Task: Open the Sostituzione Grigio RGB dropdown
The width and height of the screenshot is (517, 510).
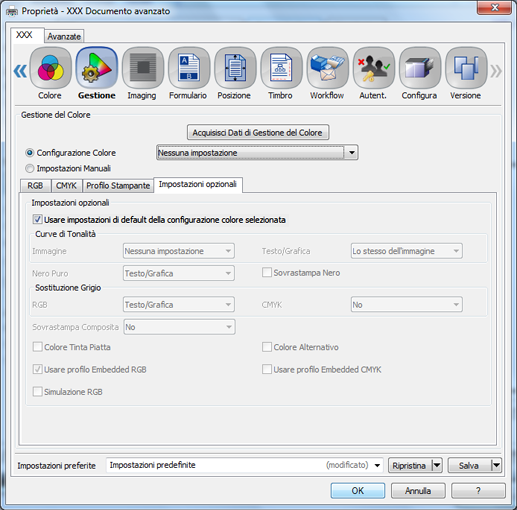Action: pos(179,305)
